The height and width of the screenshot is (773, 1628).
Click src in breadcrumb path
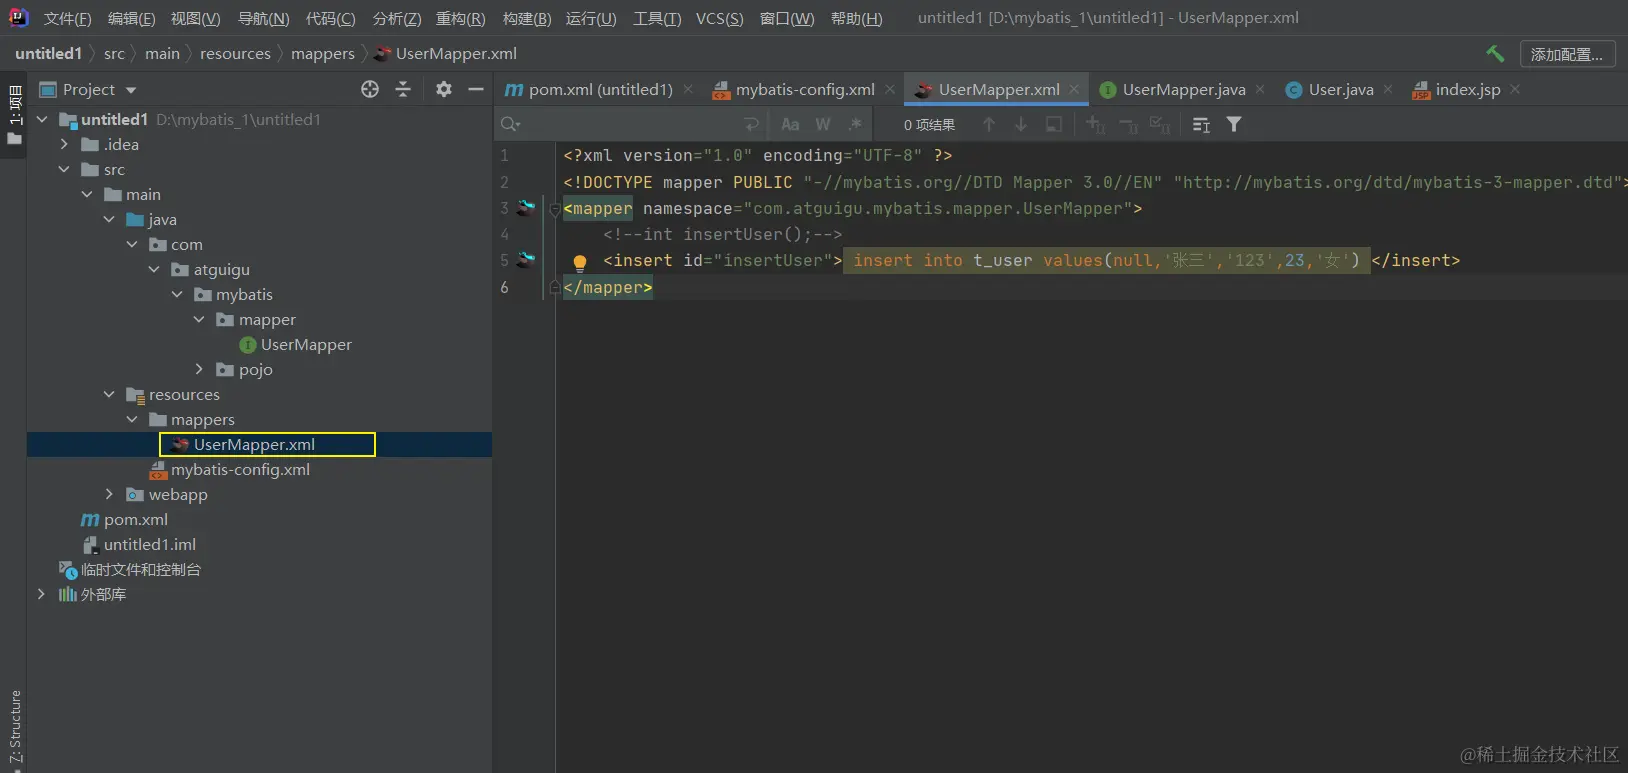114,54
